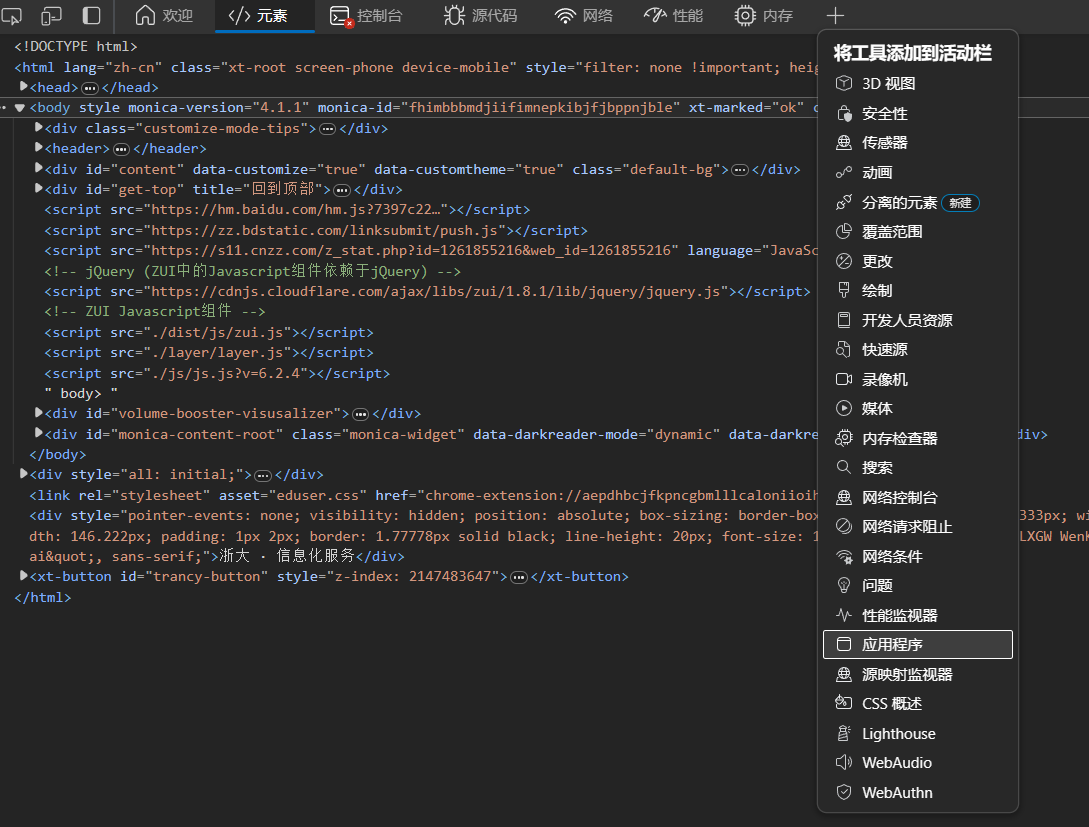Expand div customize-mode-tips node
This screenshot has width=1089, height=827.
pyautogui.click(x=39, y=127)
